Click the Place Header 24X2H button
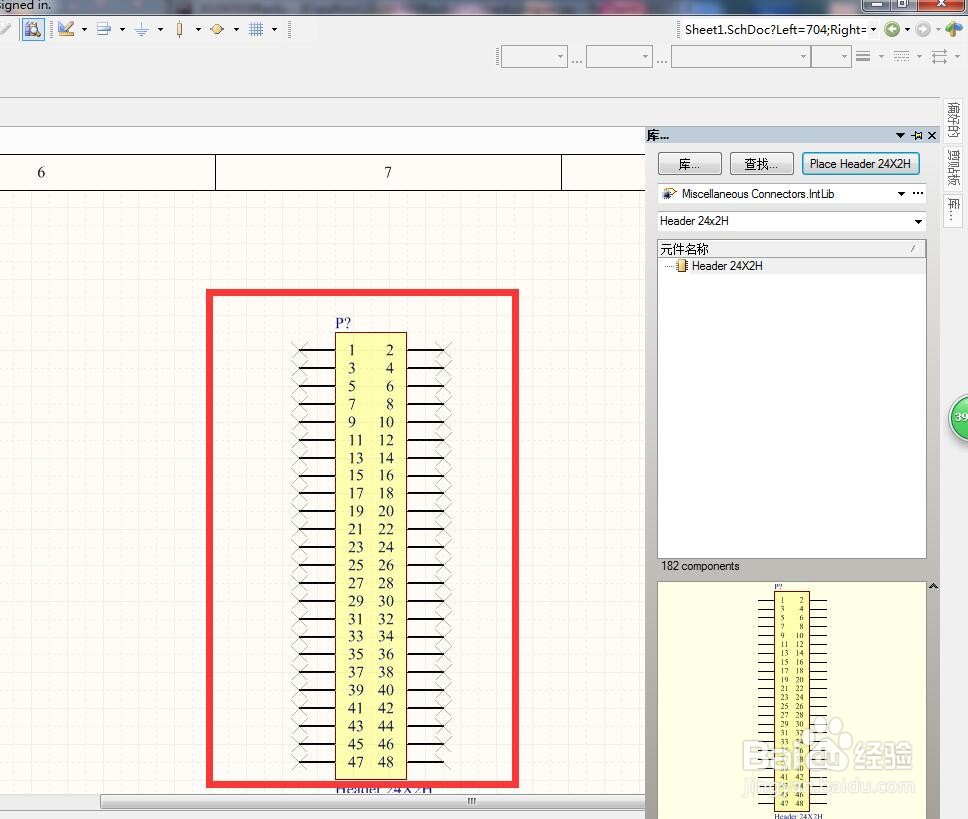The height and width of the screenshot is (819, 968). coord(860,164)
